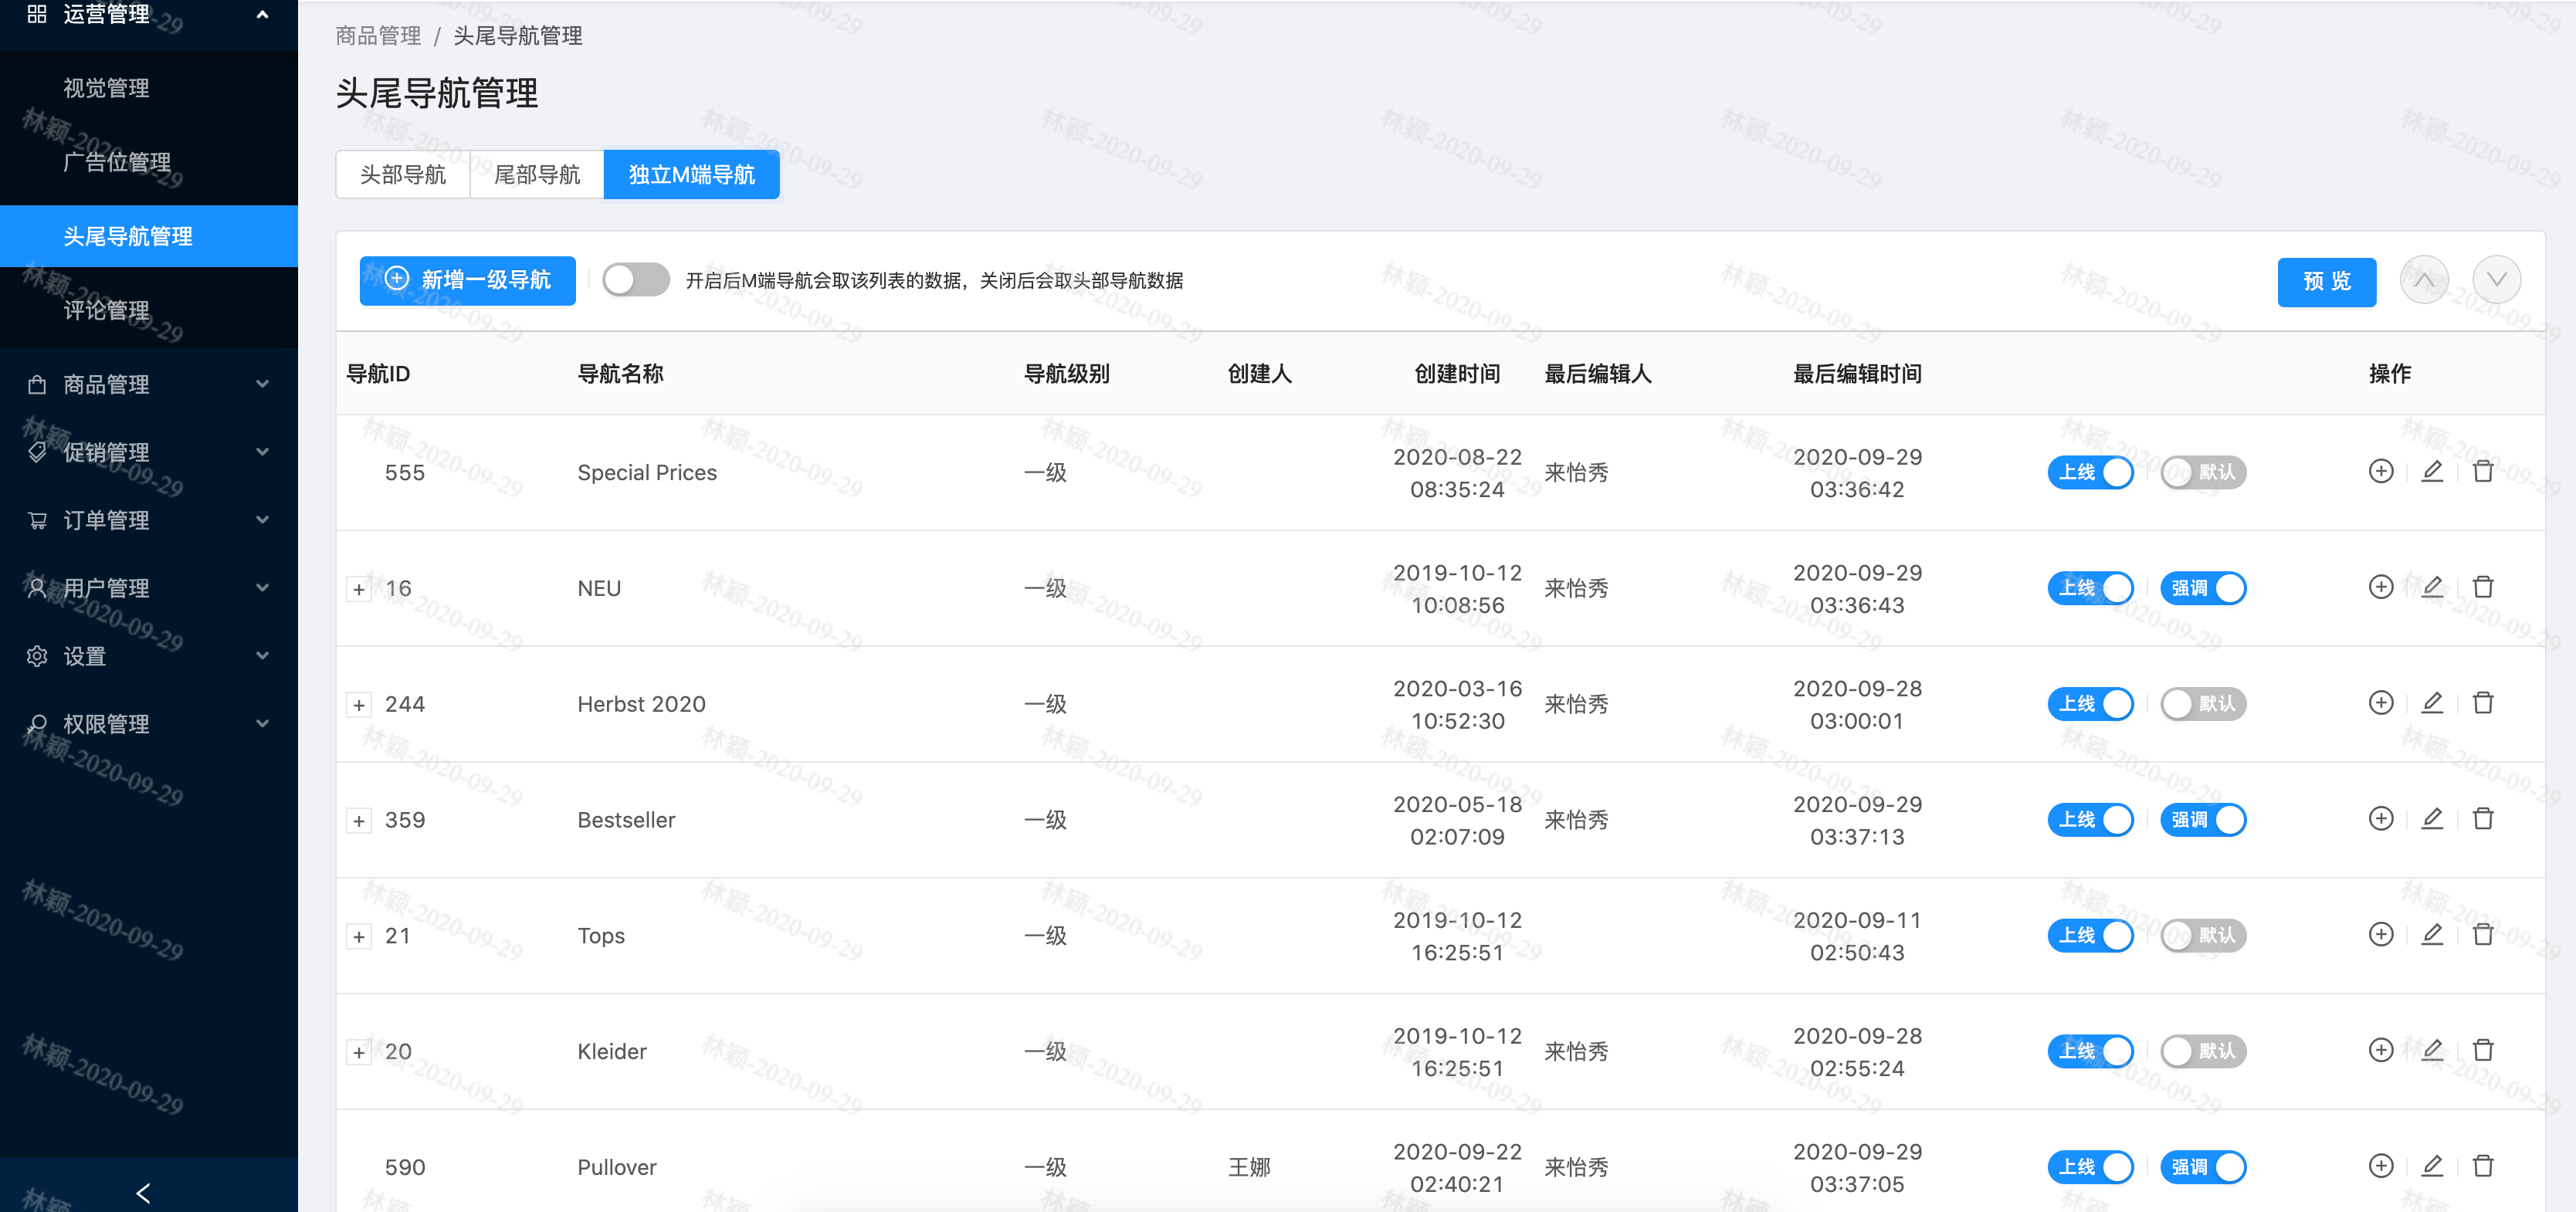Click the 新增一级导航 button
The height and width of the screenshot is (1212, 2576).
467,280
